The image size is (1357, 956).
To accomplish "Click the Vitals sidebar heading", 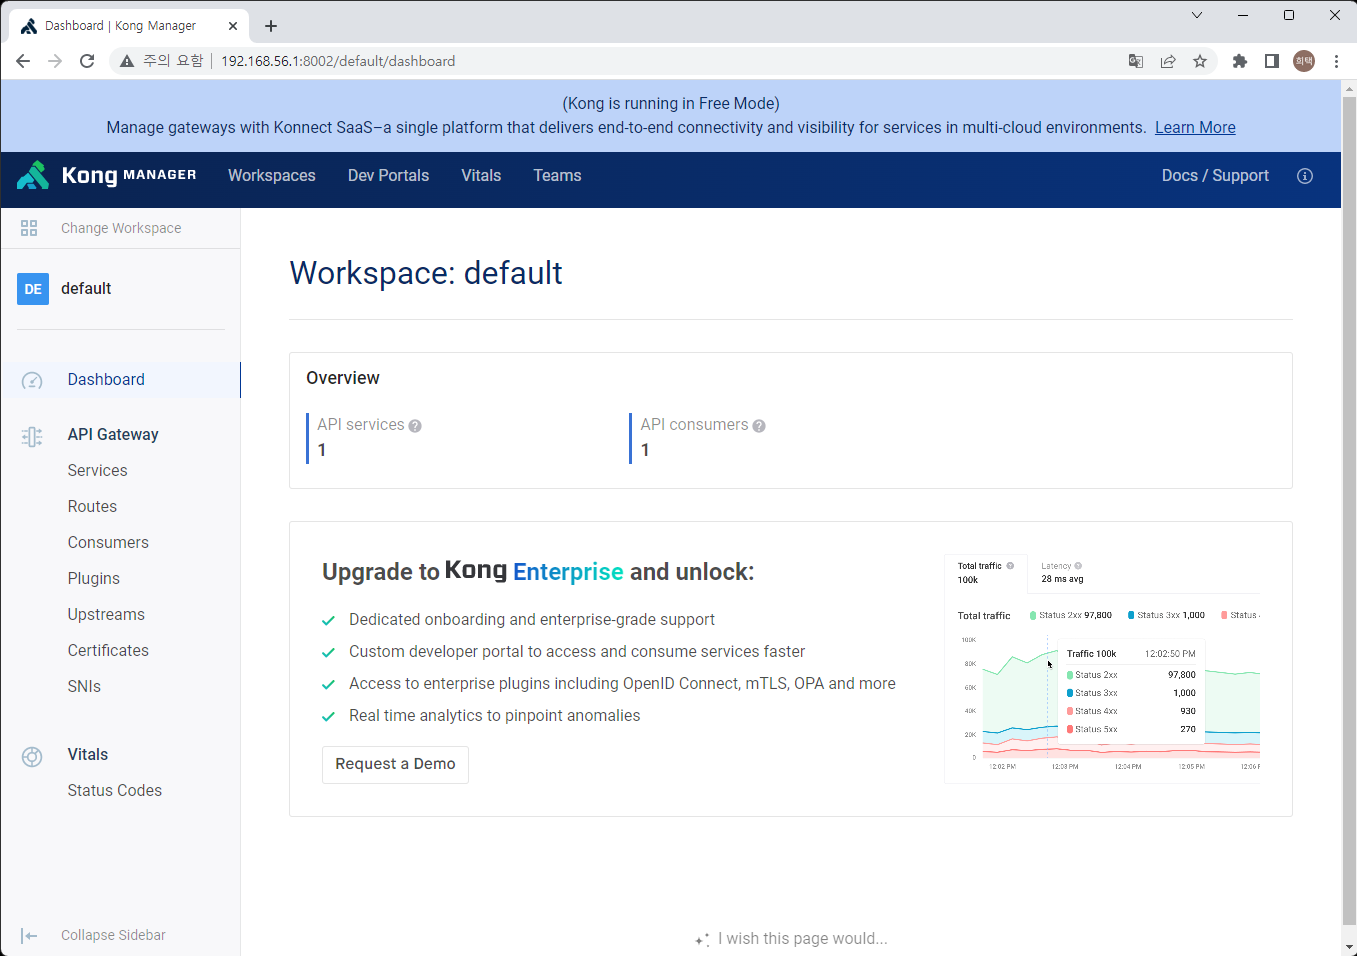I will point(88,754).
